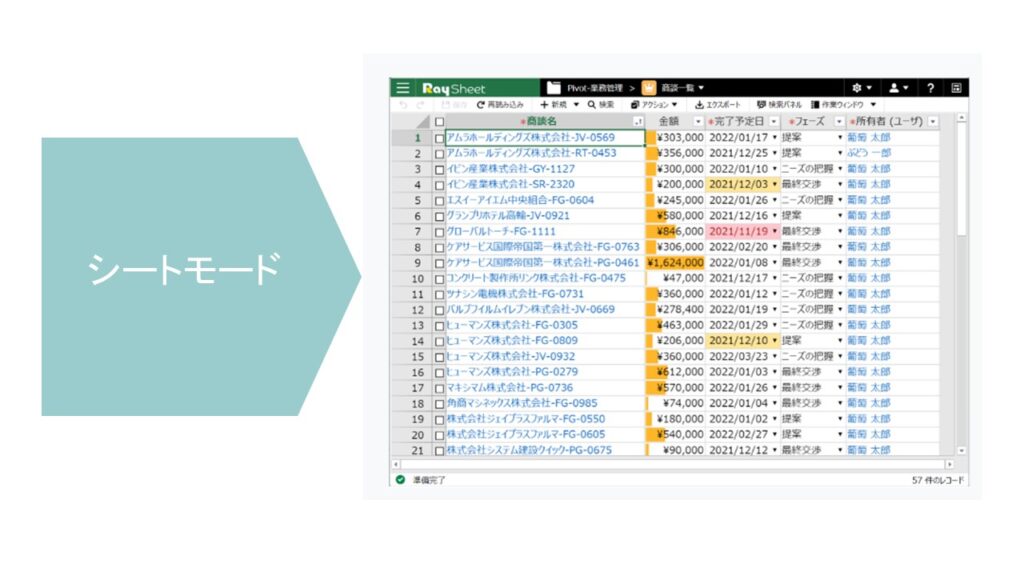Click the redo arrow icon
Viewport: 1024px width, 576px height.
tap(420, 104)
